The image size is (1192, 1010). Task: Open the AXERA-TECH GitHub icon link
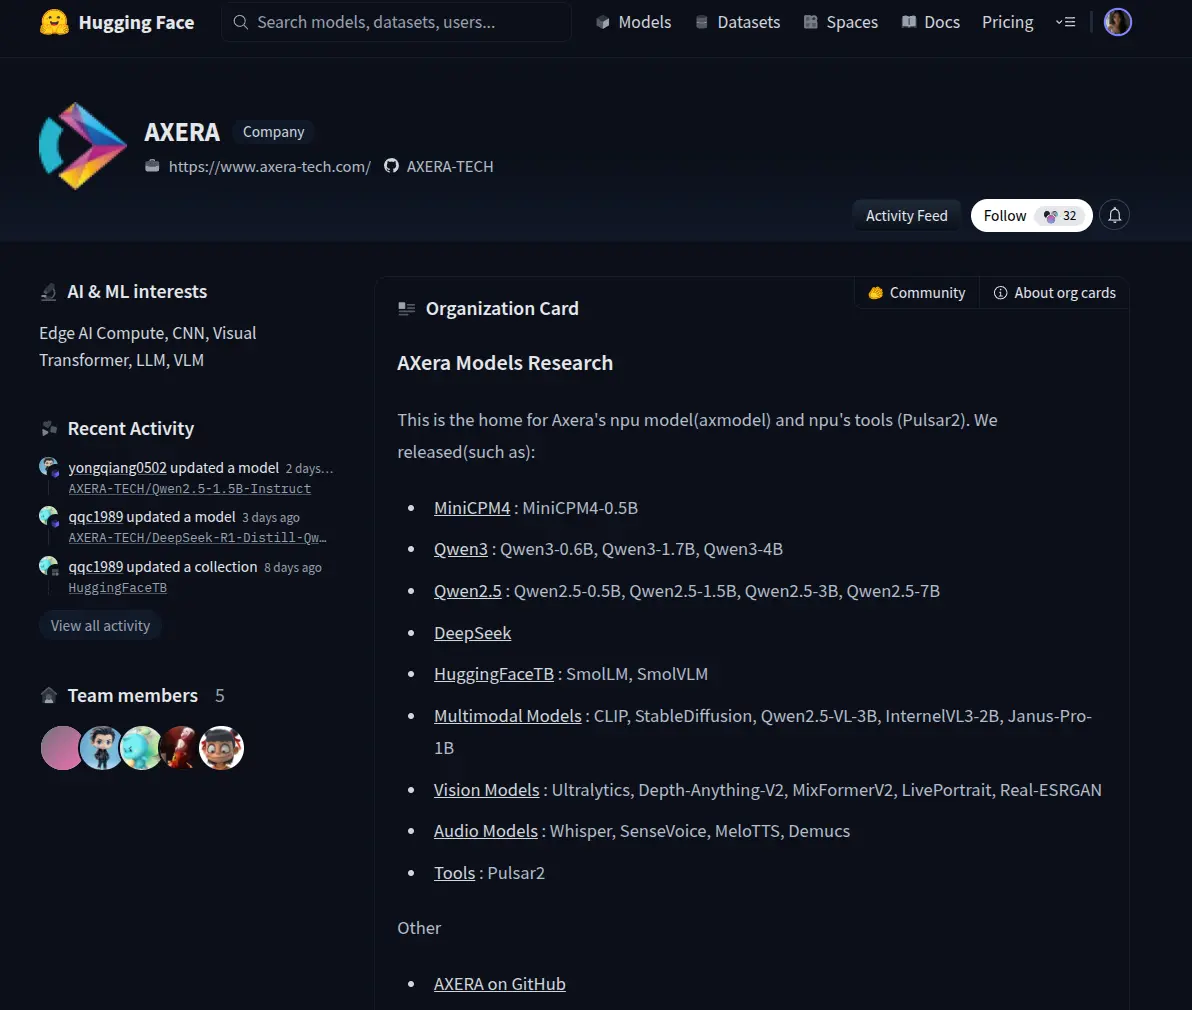pos(391,166)
